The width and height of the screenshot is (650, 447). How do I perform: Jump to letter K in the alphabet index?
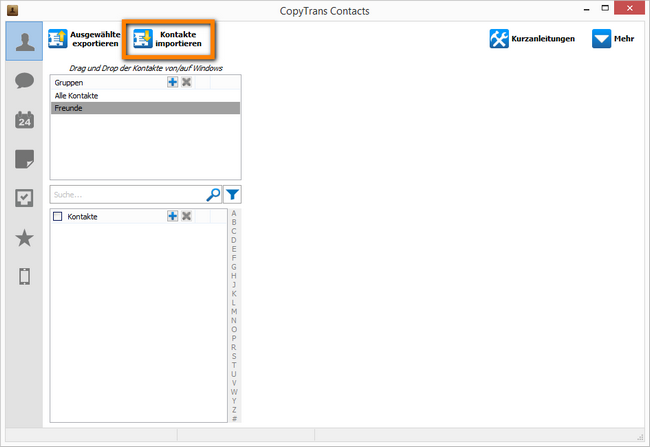pyautogui.click(x=234, y=294)
